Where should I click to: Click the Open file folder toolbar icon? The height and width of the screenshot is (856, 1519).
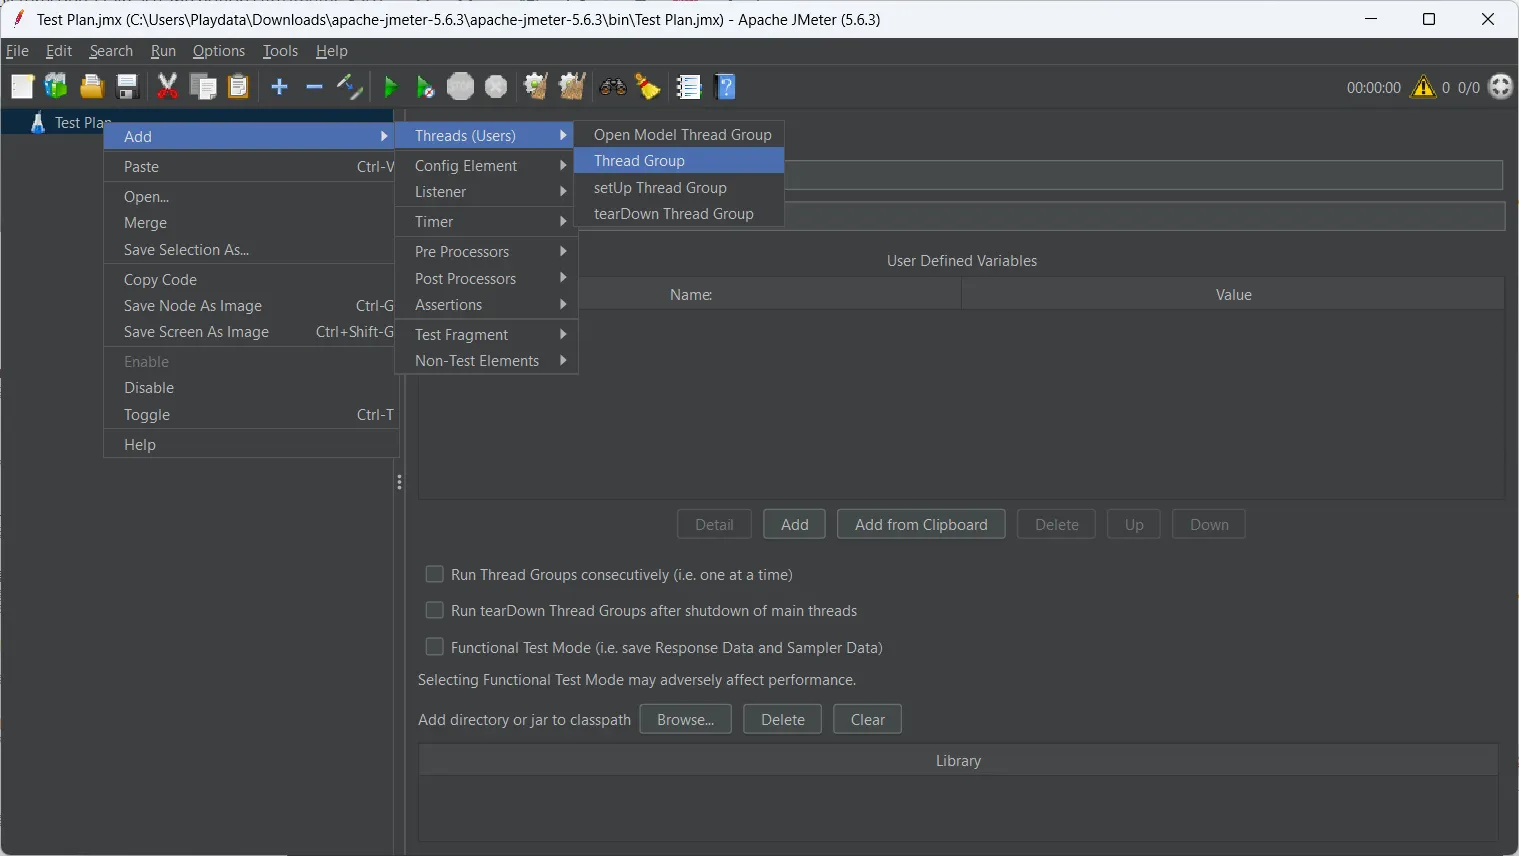coord(92,87)
